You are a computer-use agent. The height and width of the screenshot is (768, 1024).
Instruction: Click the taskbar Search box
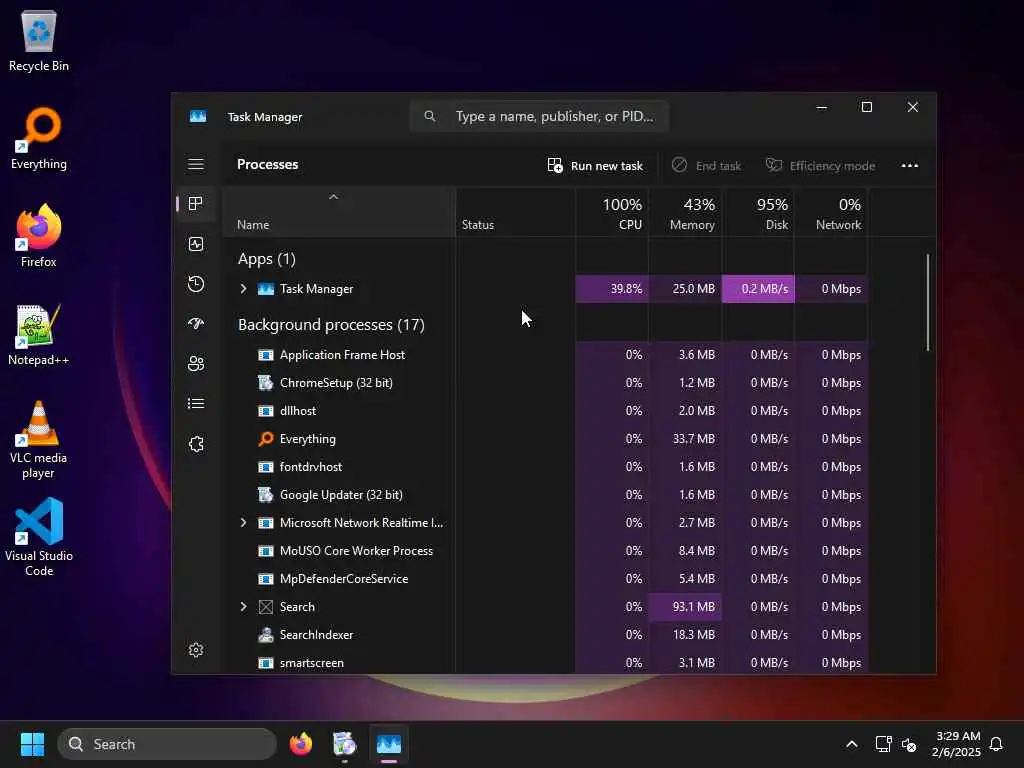click(x=167, y=744)
